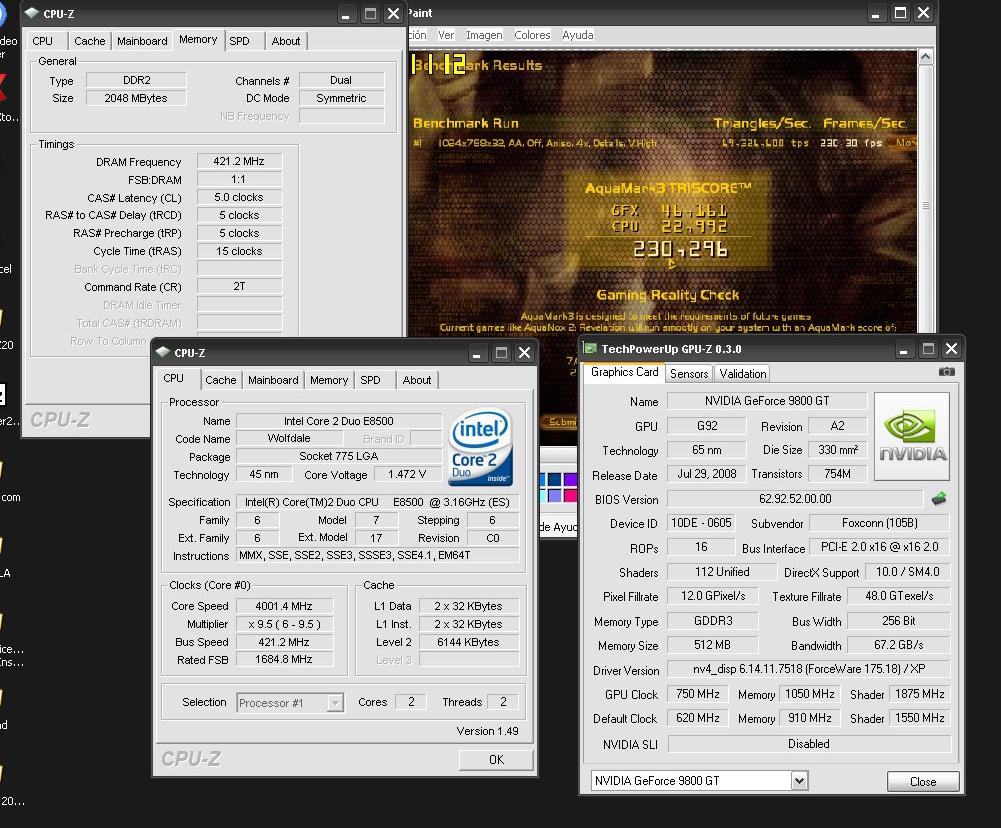The width and height of the screenshot is (1001, 828).
Task: Click the green BIOS save chip icon
Action: click(x=938, y=499)
